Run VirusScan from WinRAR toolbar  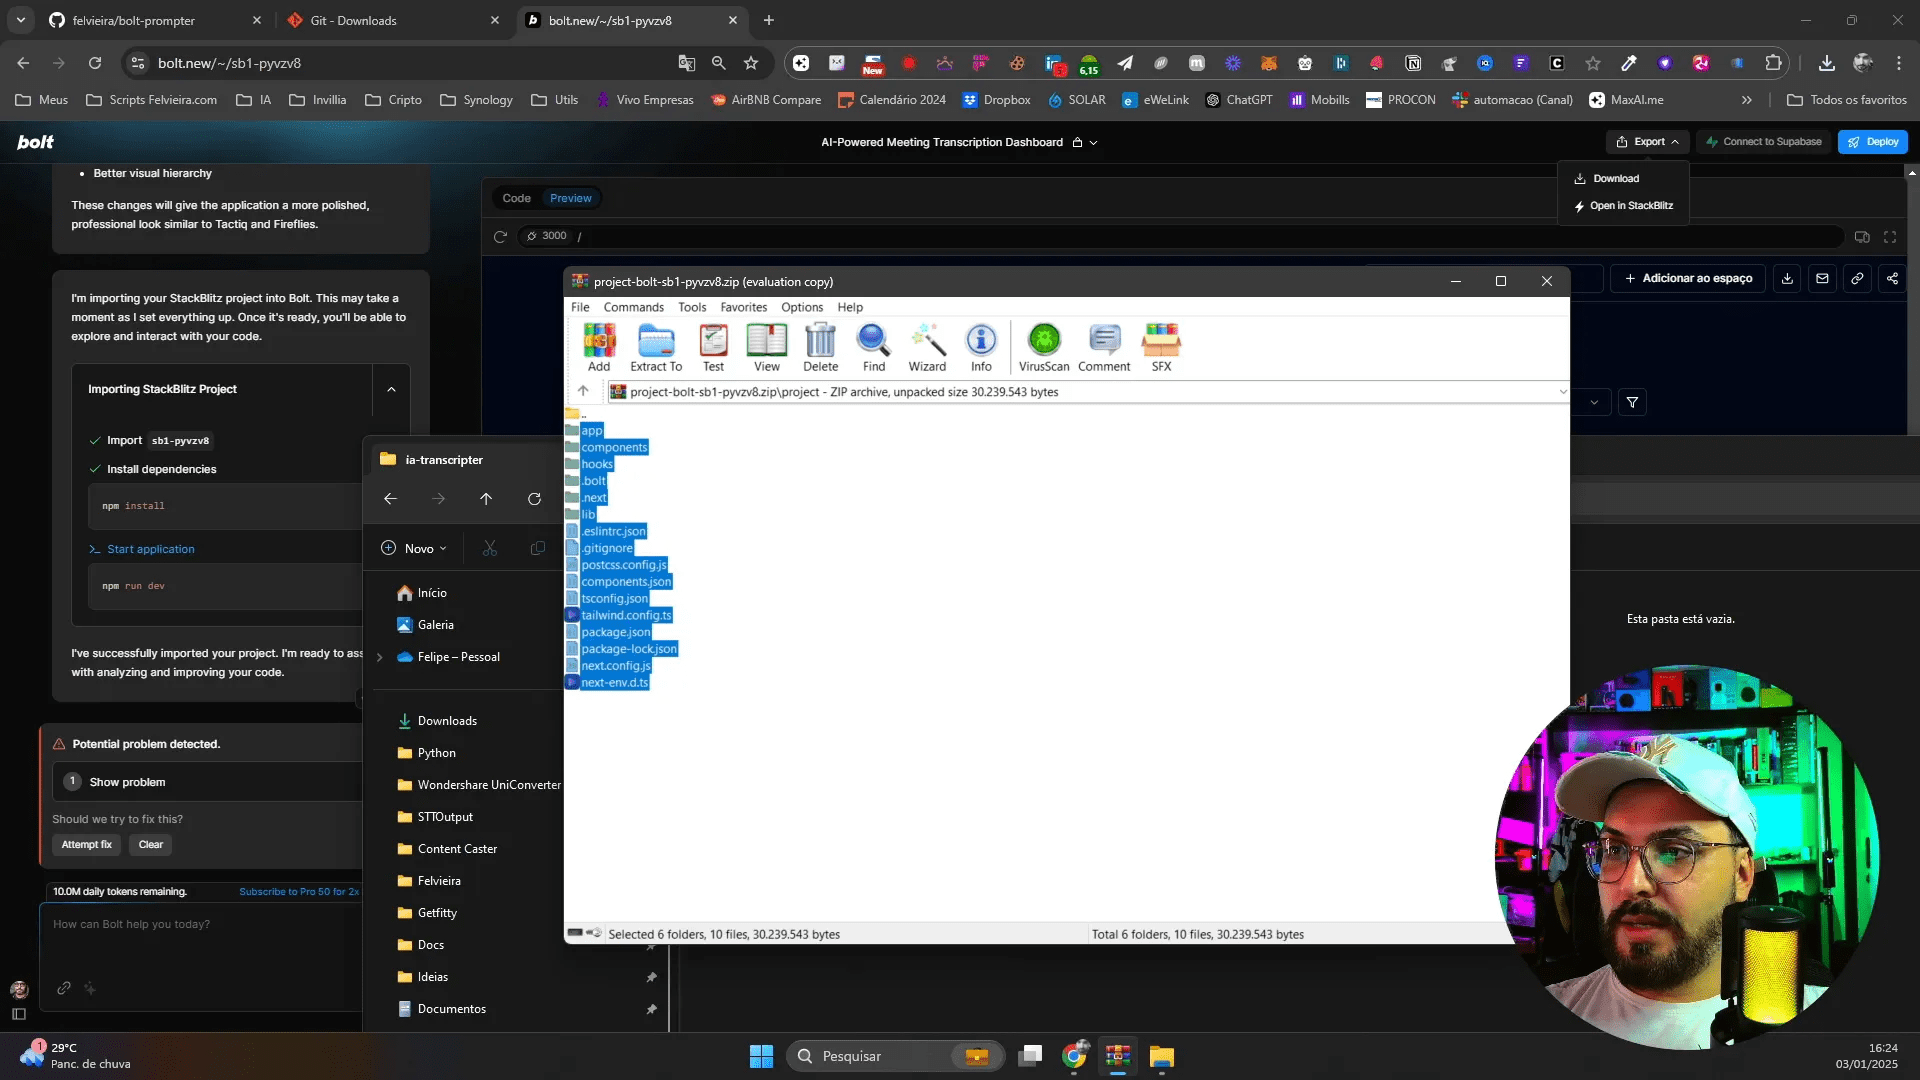(1044, 347)
